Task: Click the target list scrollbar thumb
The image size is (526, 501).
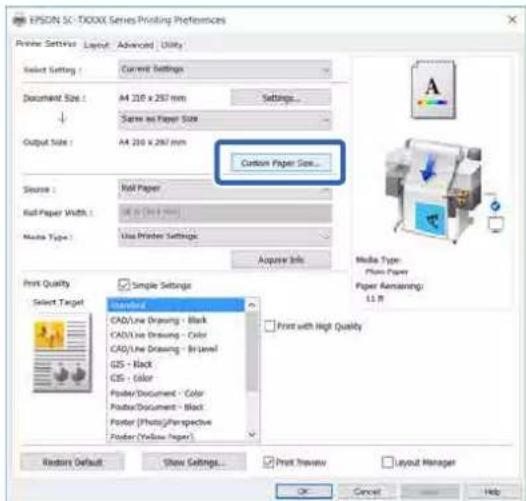Action: [252, 351]
